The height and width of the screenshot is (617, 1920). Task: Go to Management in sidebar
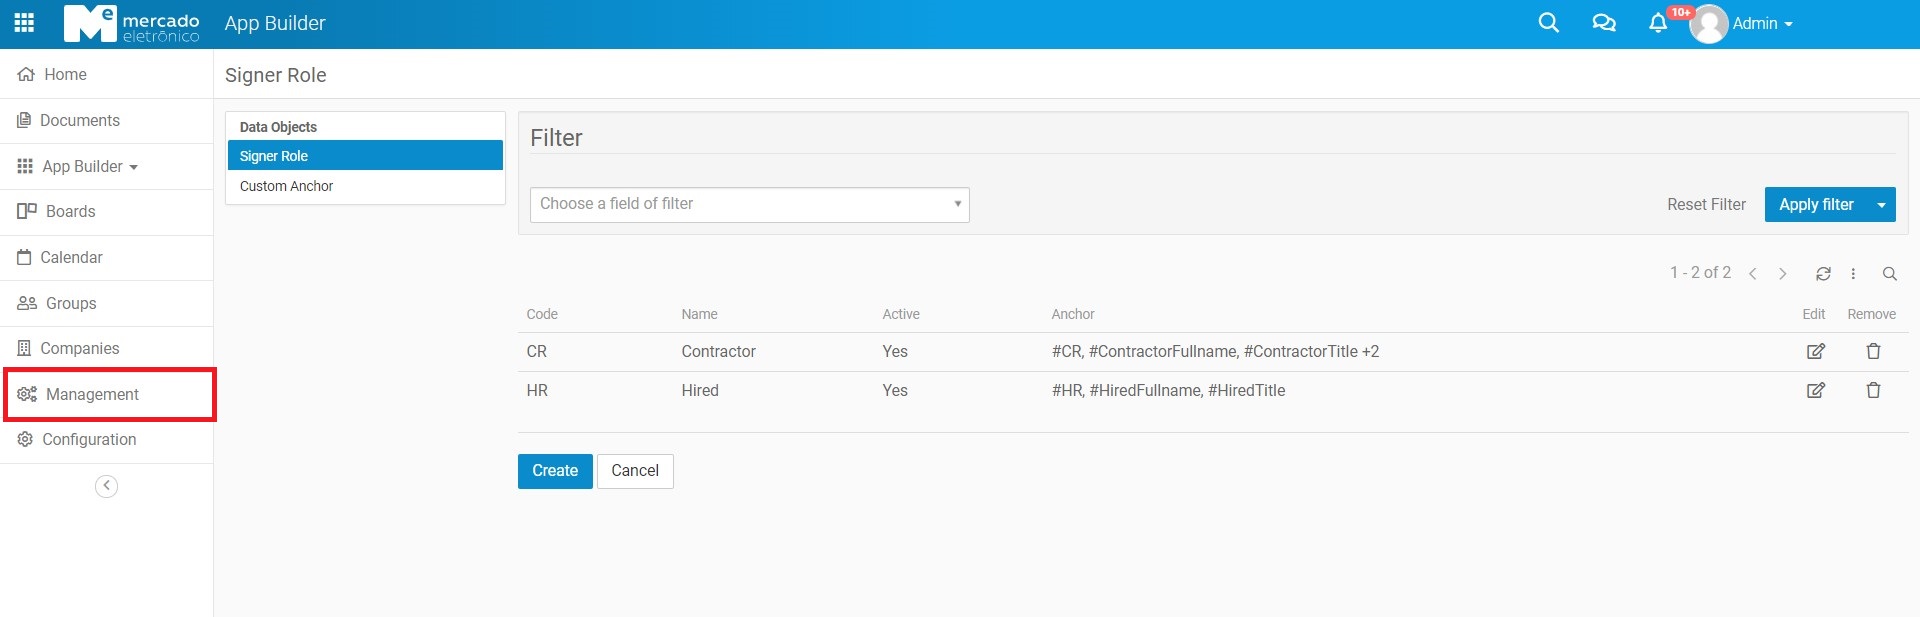(x=92, y=394)
